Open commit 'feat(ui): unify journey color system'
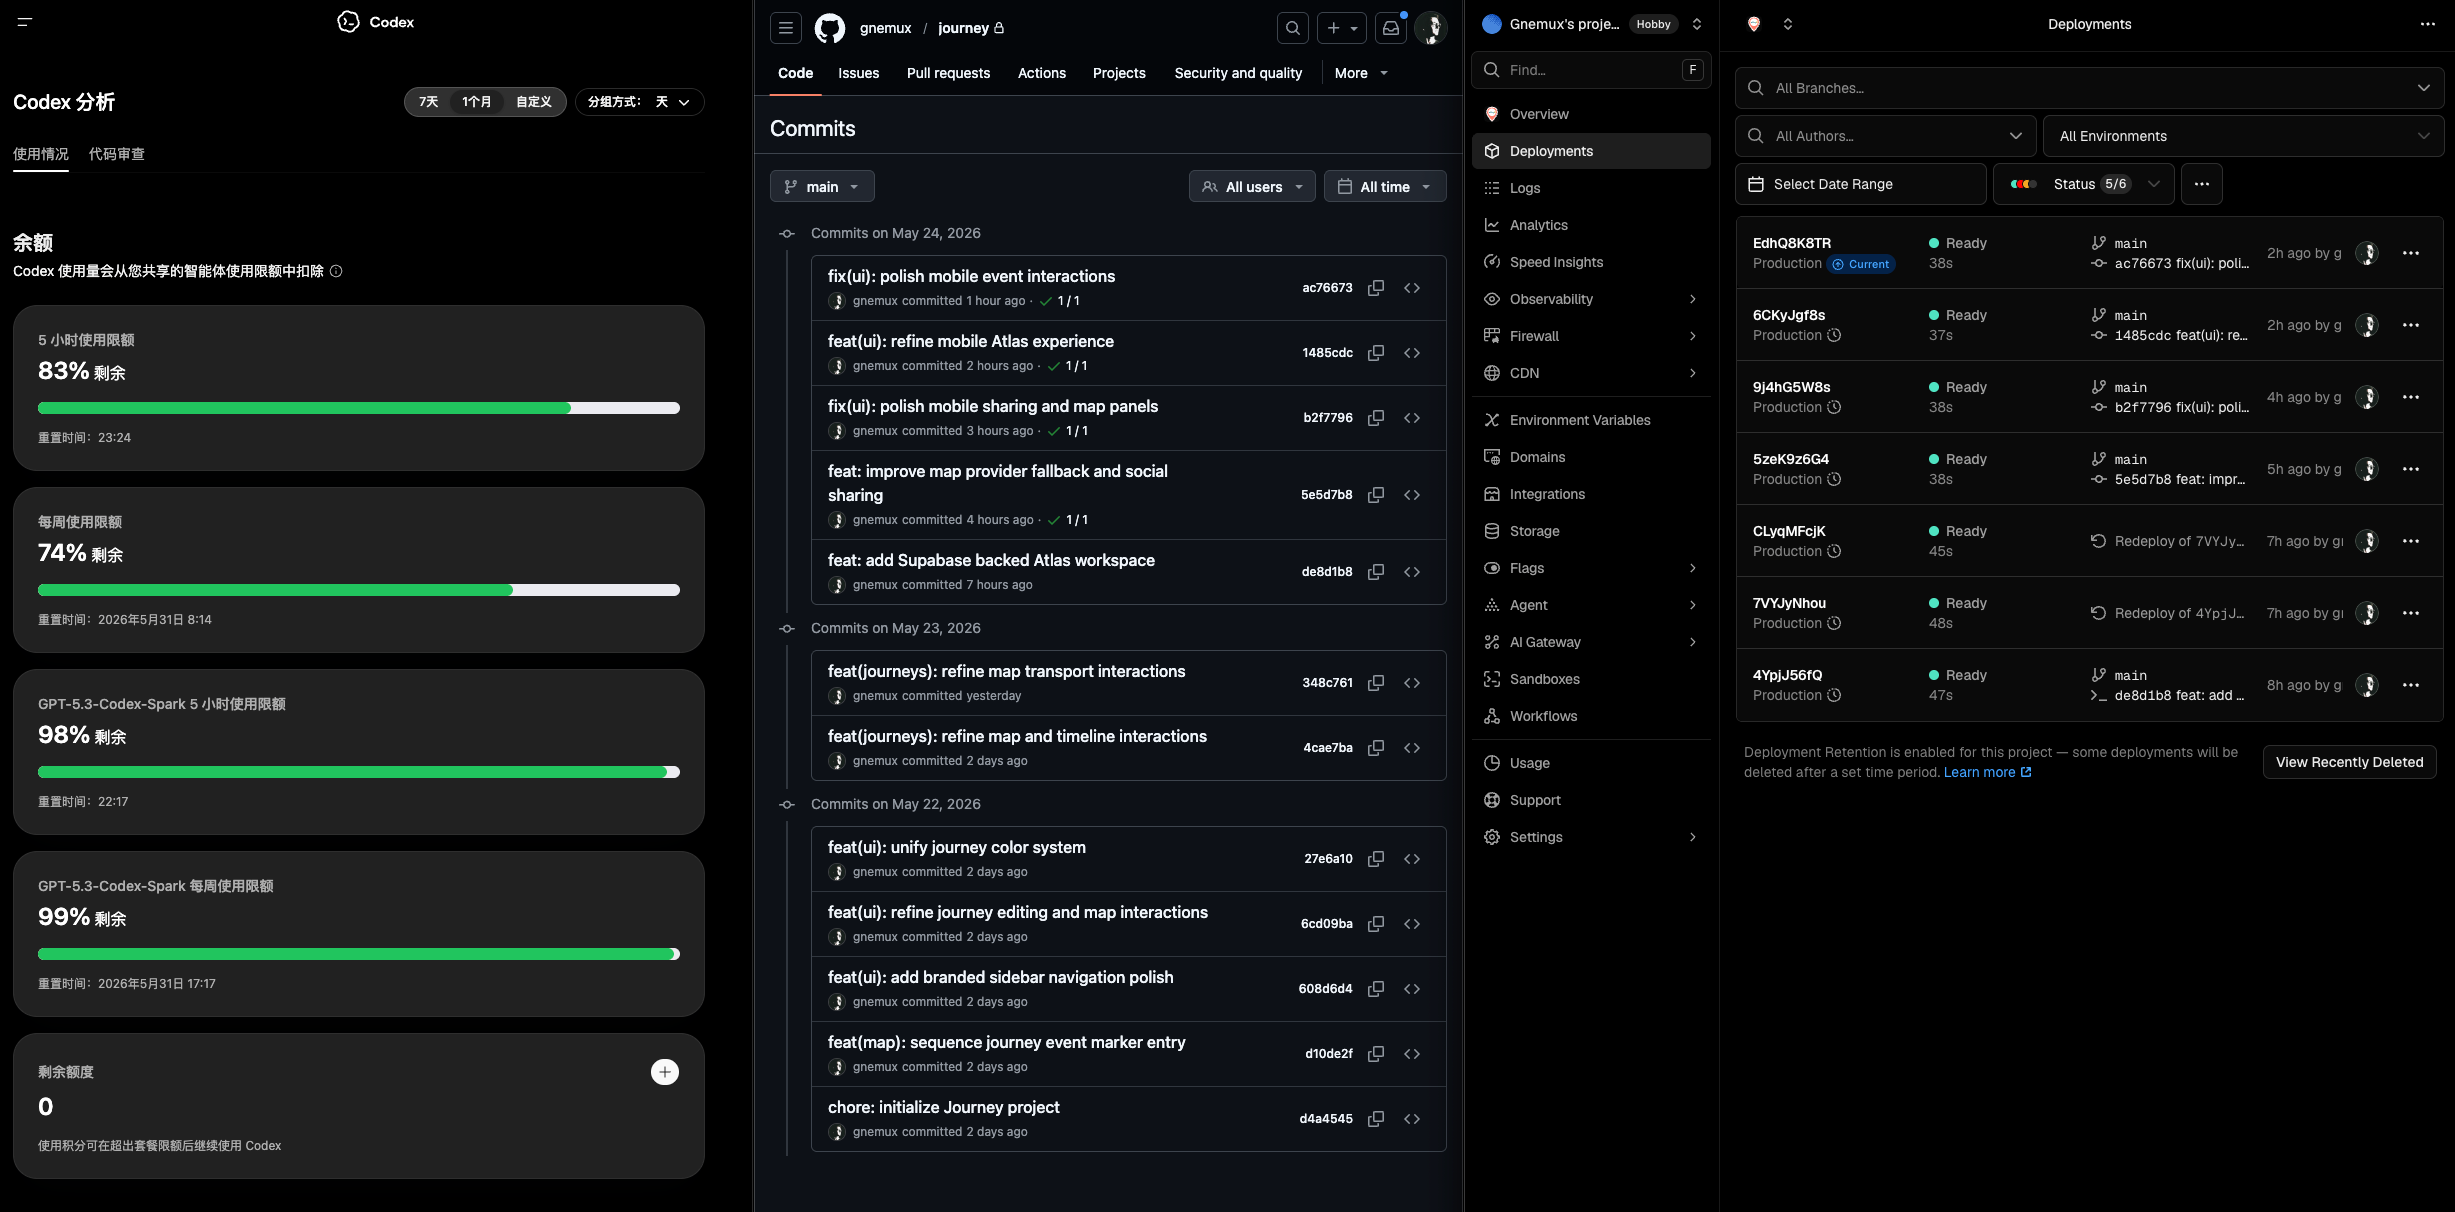 click(956, 847)
